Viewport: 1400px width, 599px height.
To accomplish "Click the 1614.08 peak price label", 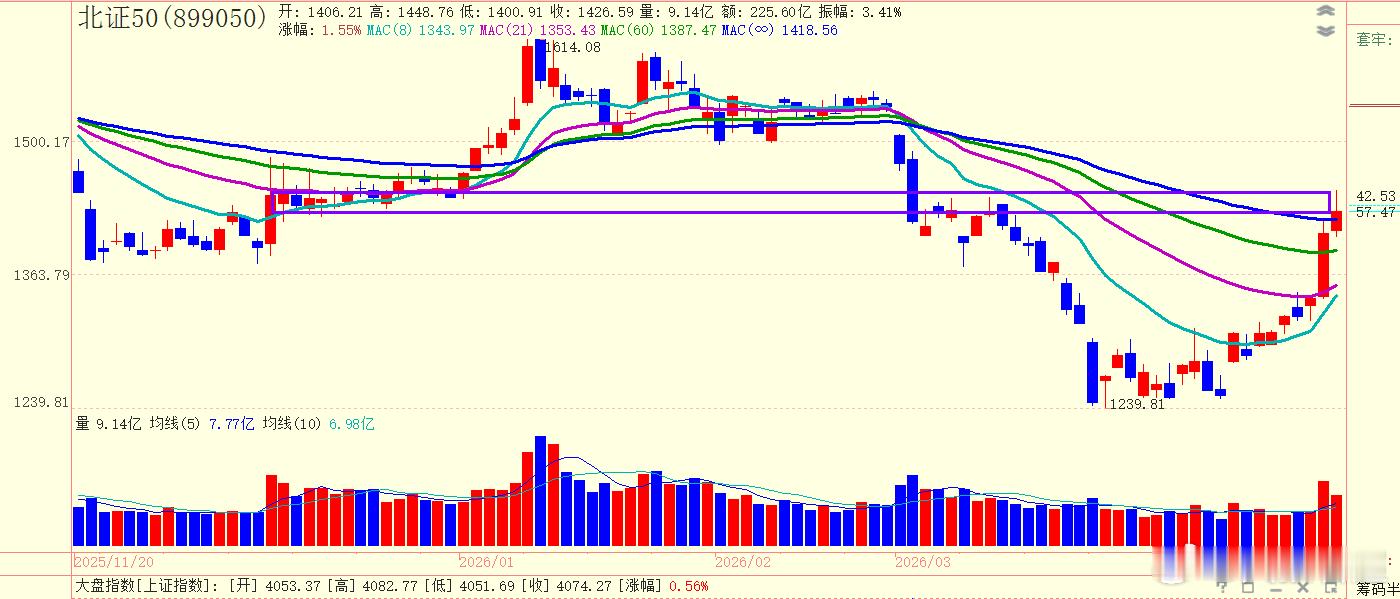I will coord(572,47).
